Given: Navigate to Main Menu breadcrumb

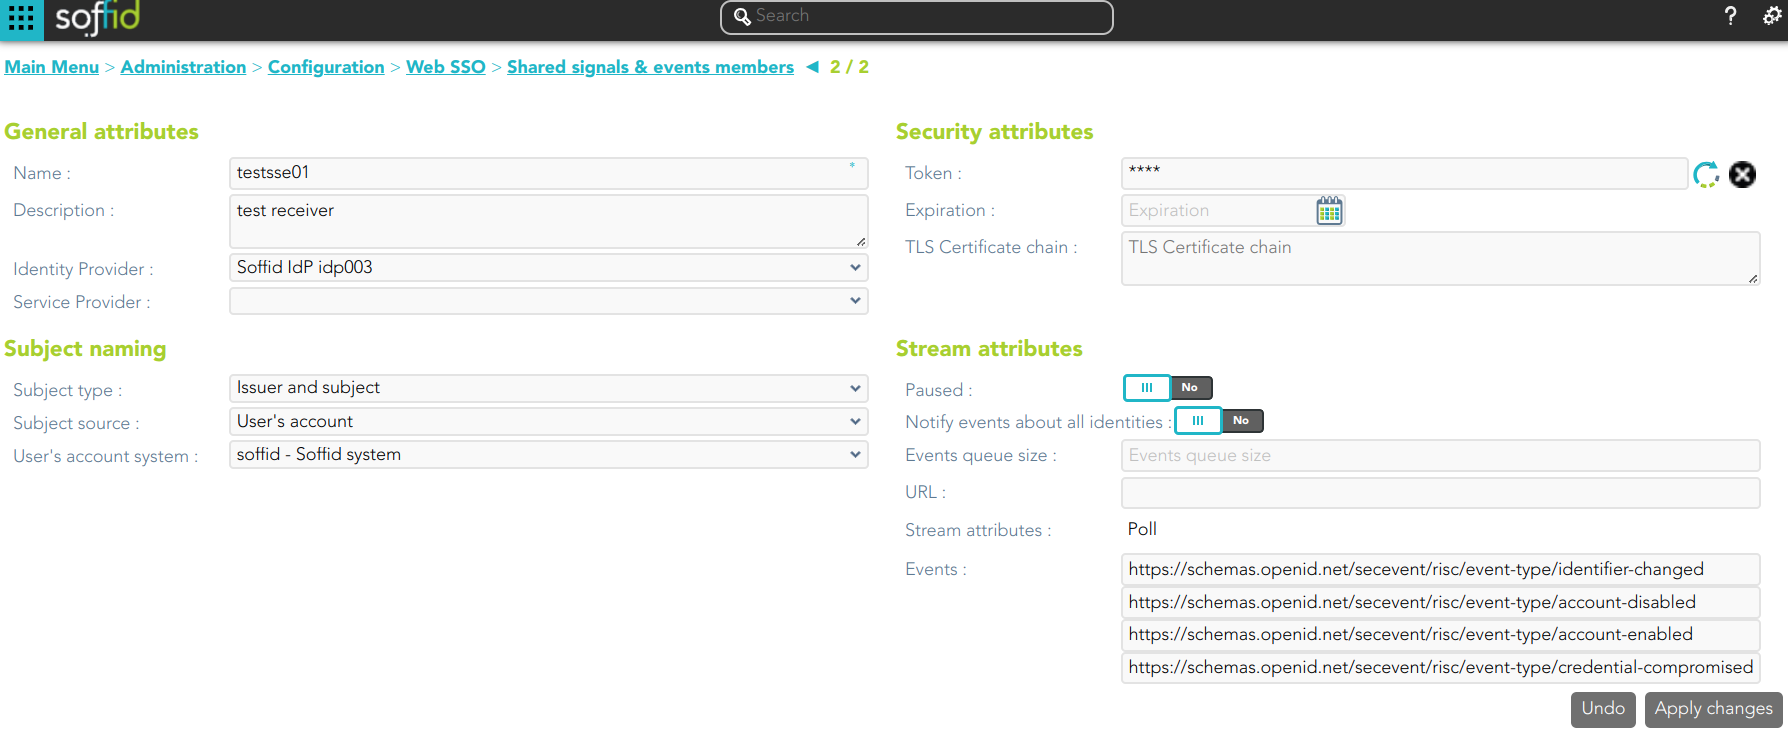Looking at the screenshot, I should [52, 67].
